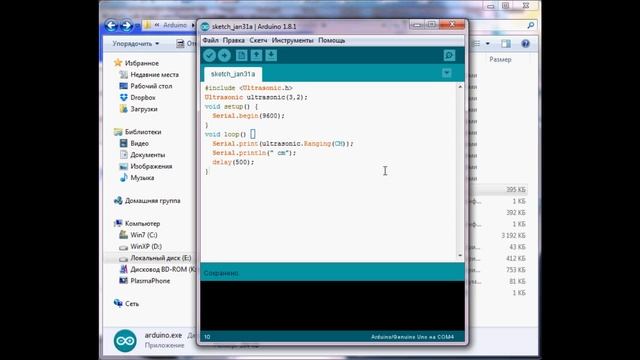Save the sketch using the down-arrow icon
This screenshot has height=360, width=640.
click(271, 56)
